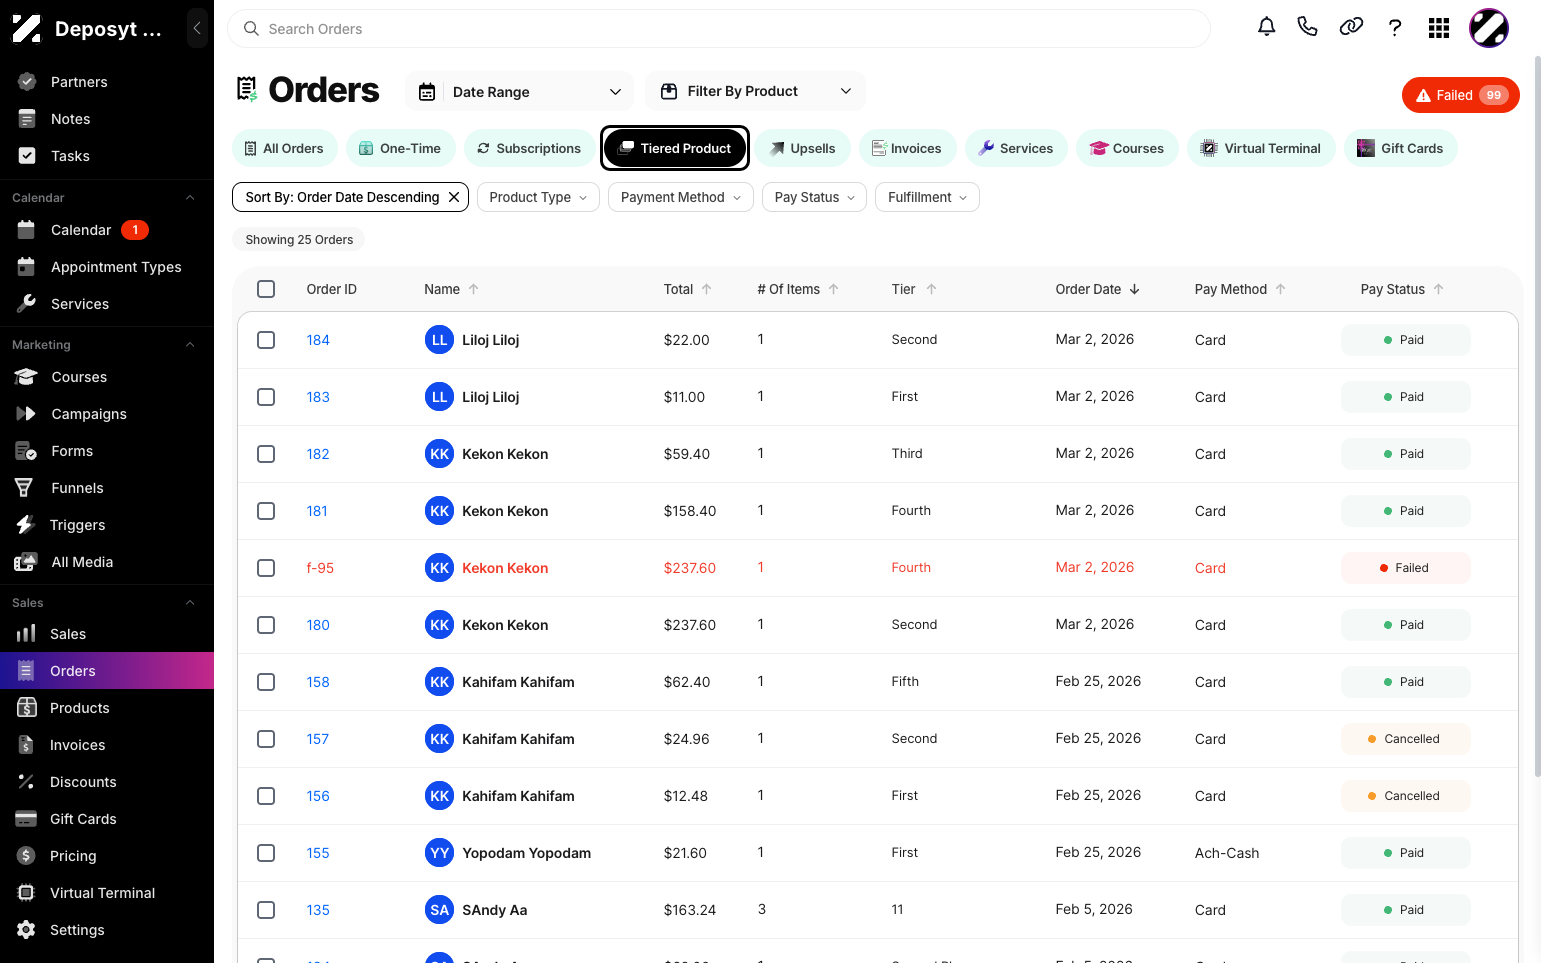Image resolution: width=1541 pixels, height=963 pixels.
Task: Collapse the sidebar with chevron button
Action: 197,28
